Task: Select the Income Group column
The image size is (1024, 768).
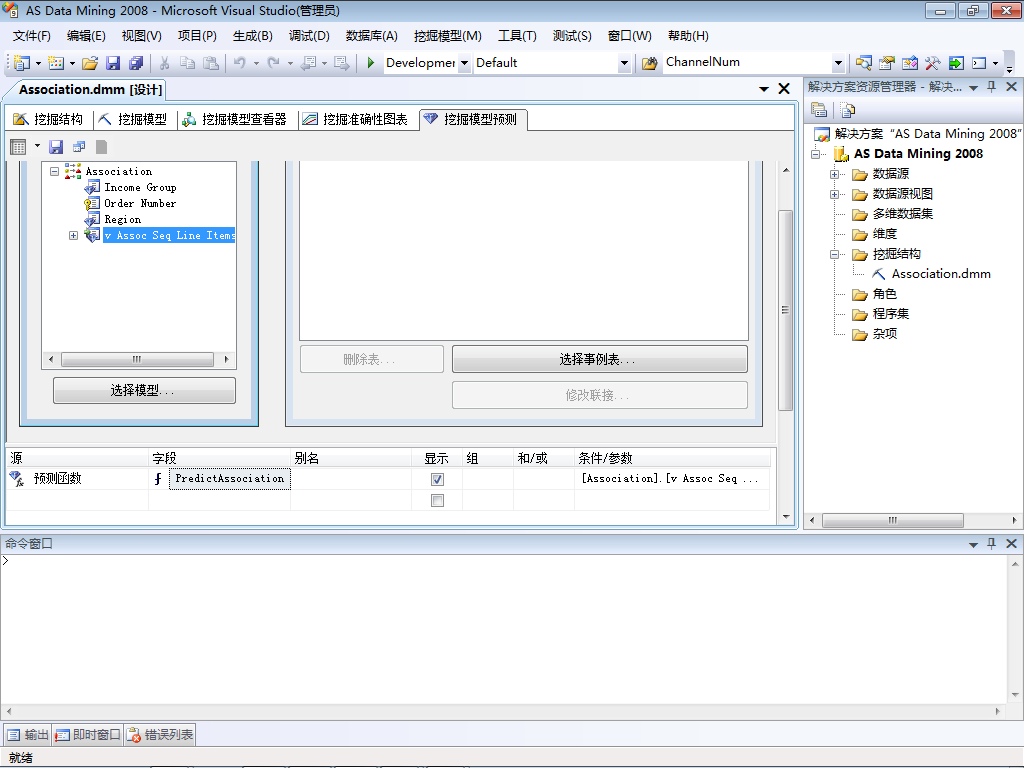Action: coord(140,187)
